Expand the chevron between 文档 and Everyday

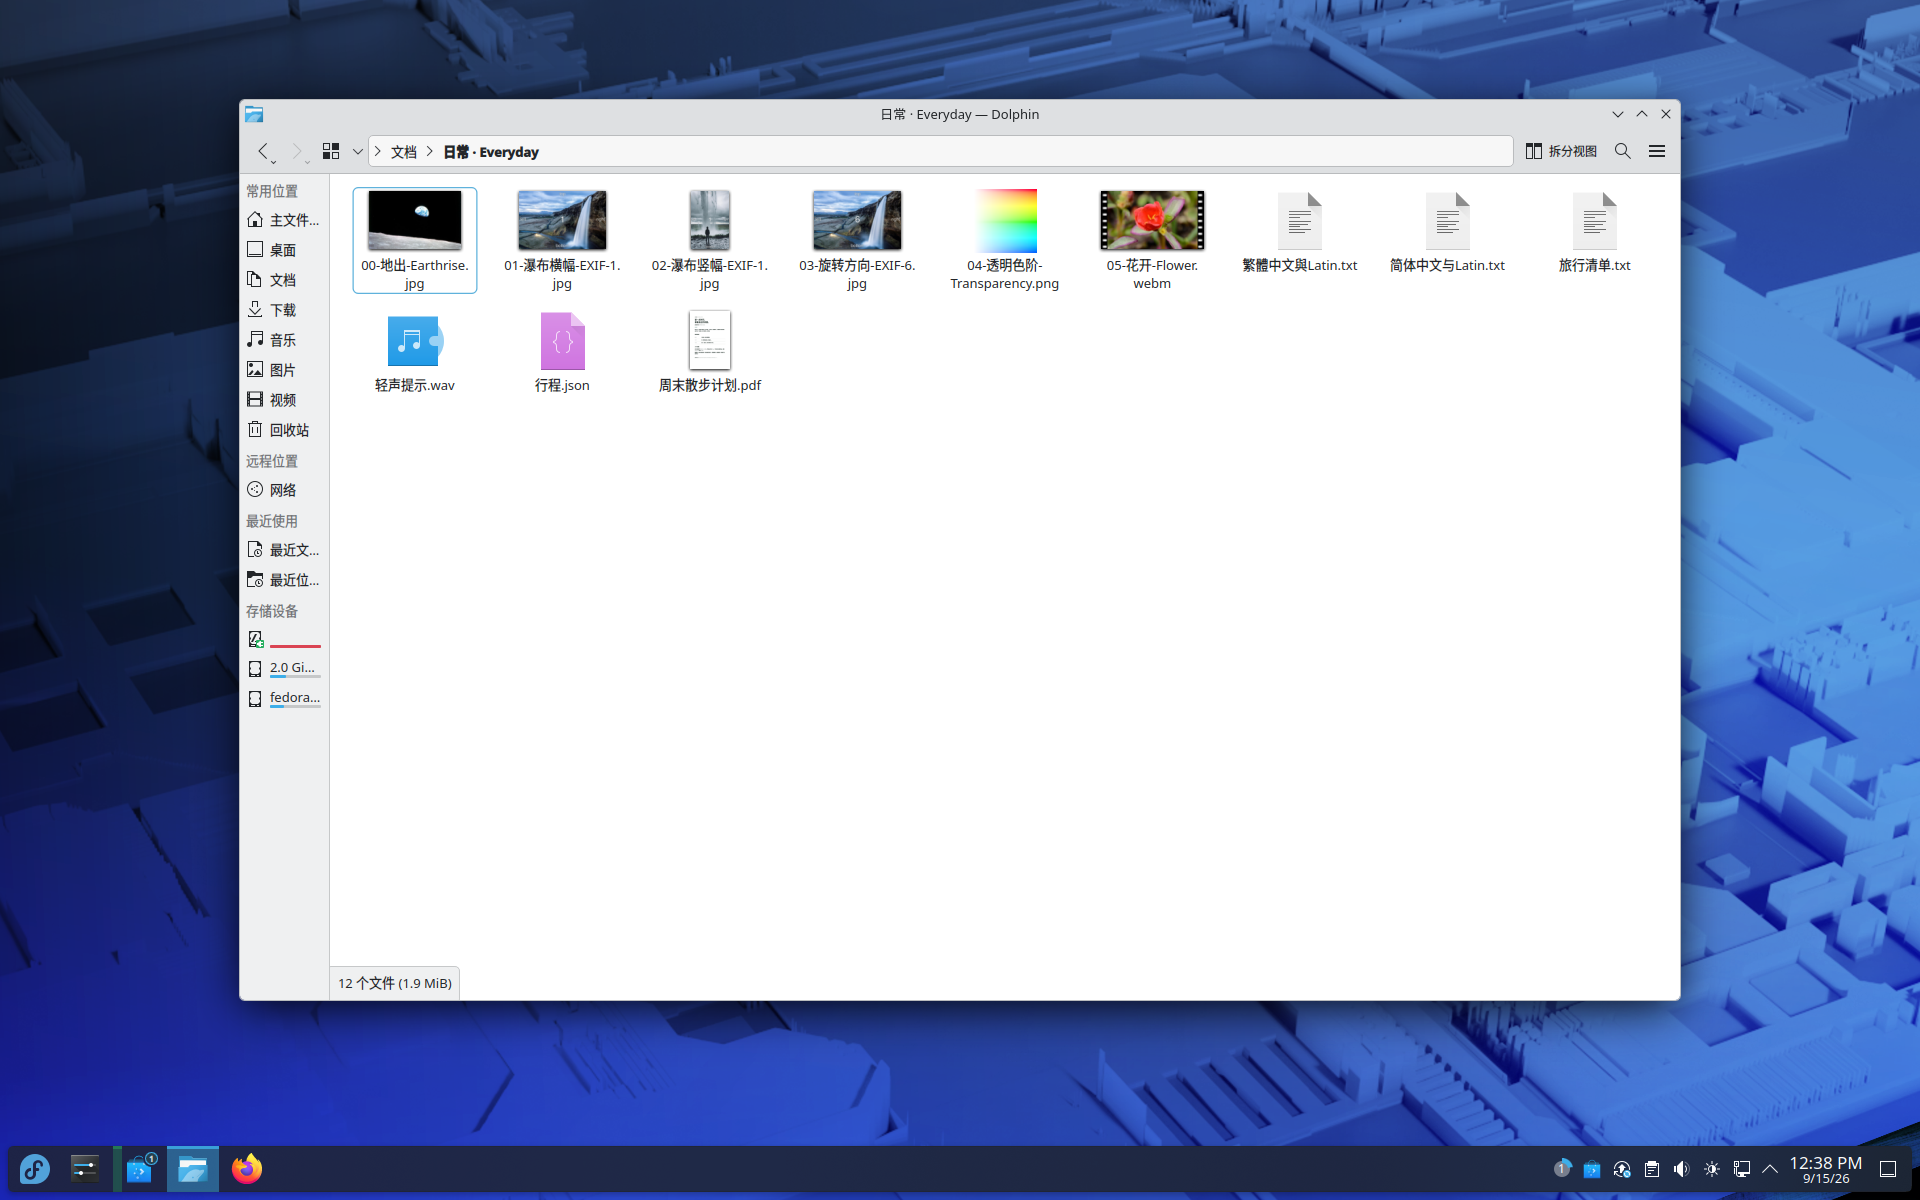click(x=430, y=152)
